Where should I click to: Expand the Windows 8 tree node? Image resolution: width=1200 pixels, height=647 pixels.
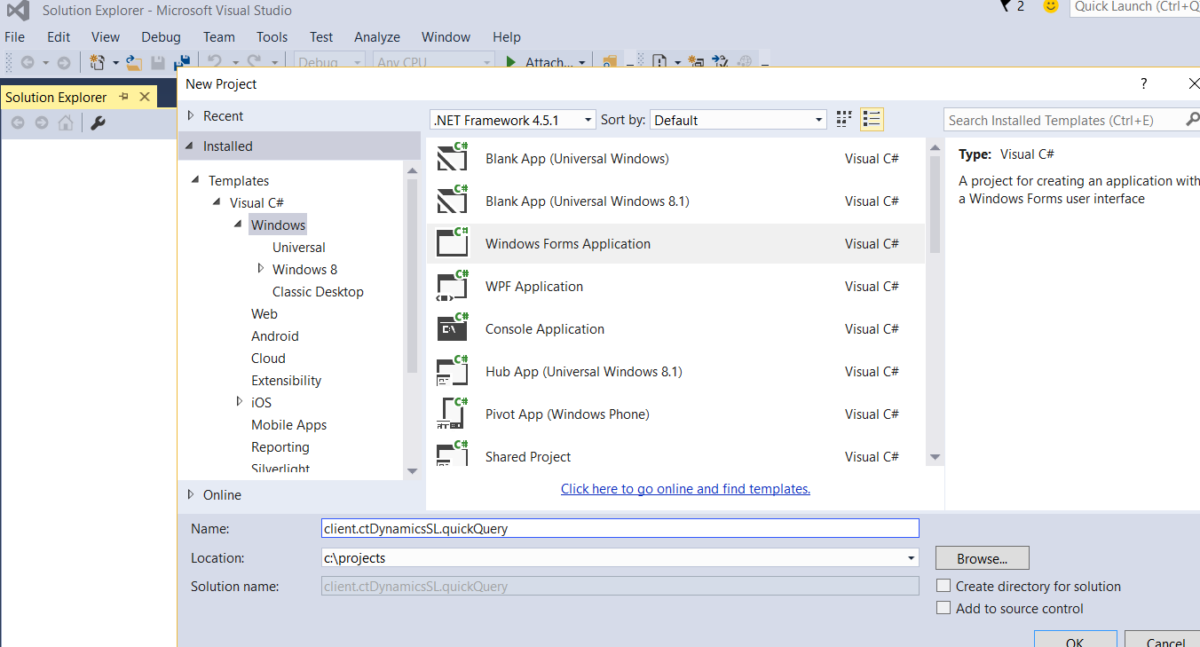[261, 268]
